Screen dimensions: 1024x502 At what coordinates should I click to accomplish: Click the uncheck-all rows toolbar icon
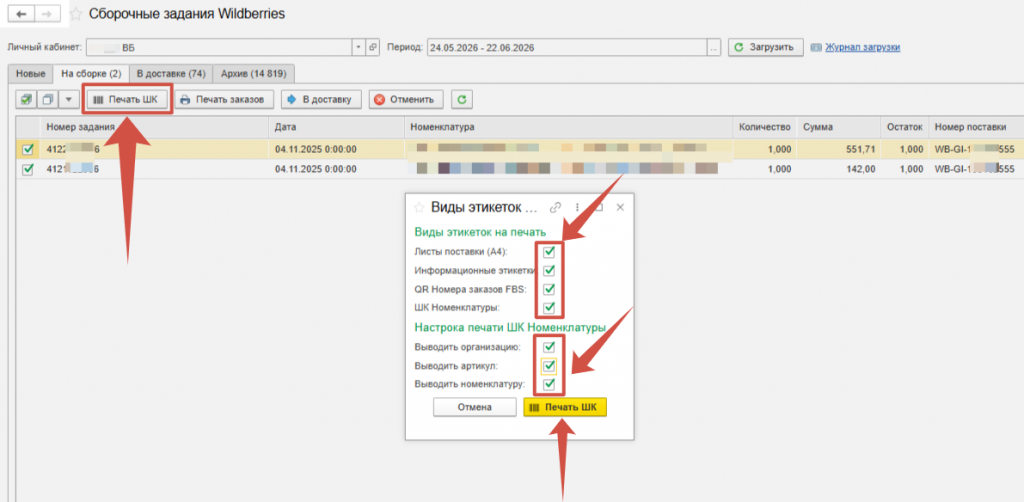[x=48, y=100]
